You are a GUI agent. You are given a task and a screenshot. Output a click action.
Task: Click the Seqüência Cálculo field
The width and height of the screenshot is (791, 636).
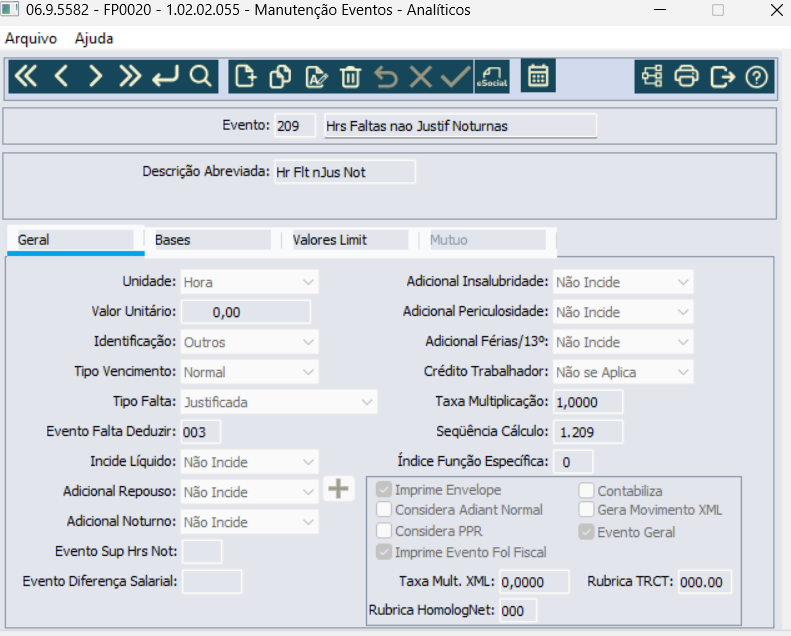tap(588, 432)
